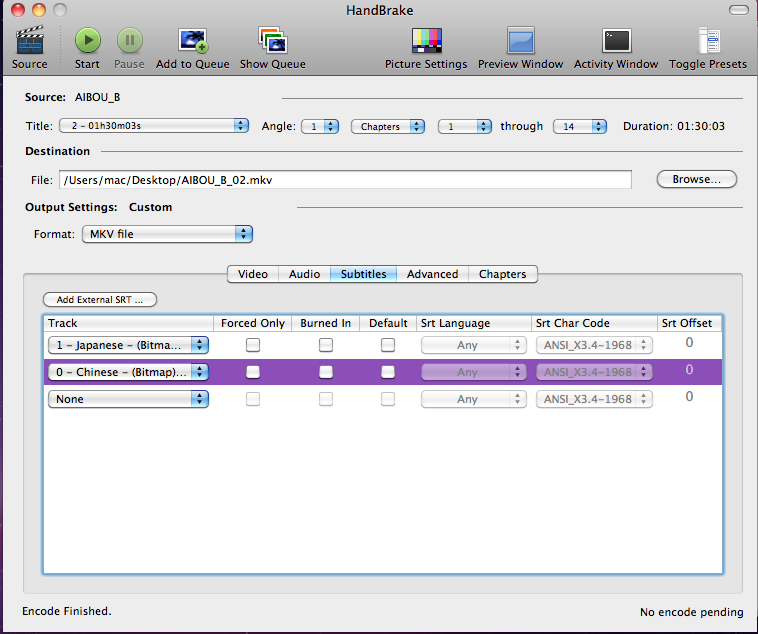This screenshot has width=758, height=634.
Task: Switch to the Video tab
Action: click(x=253, y=274)
